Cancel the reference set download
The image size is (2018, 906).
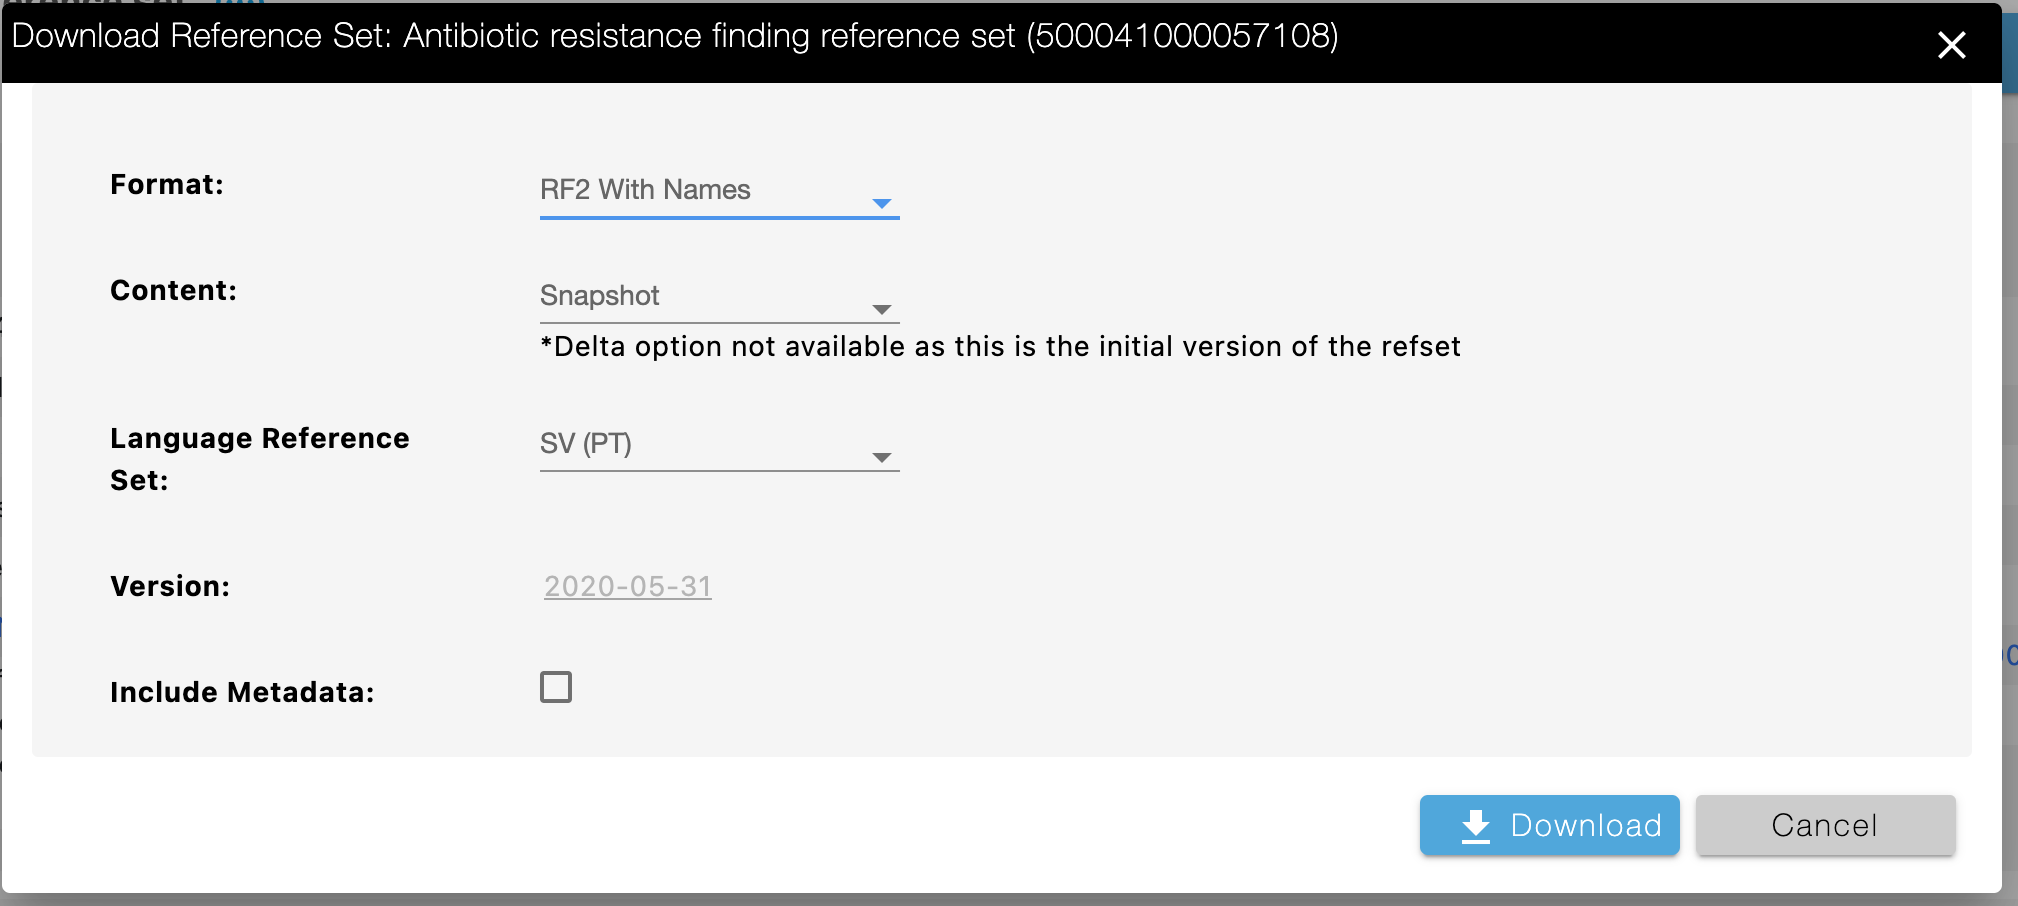coord(1825,825)
